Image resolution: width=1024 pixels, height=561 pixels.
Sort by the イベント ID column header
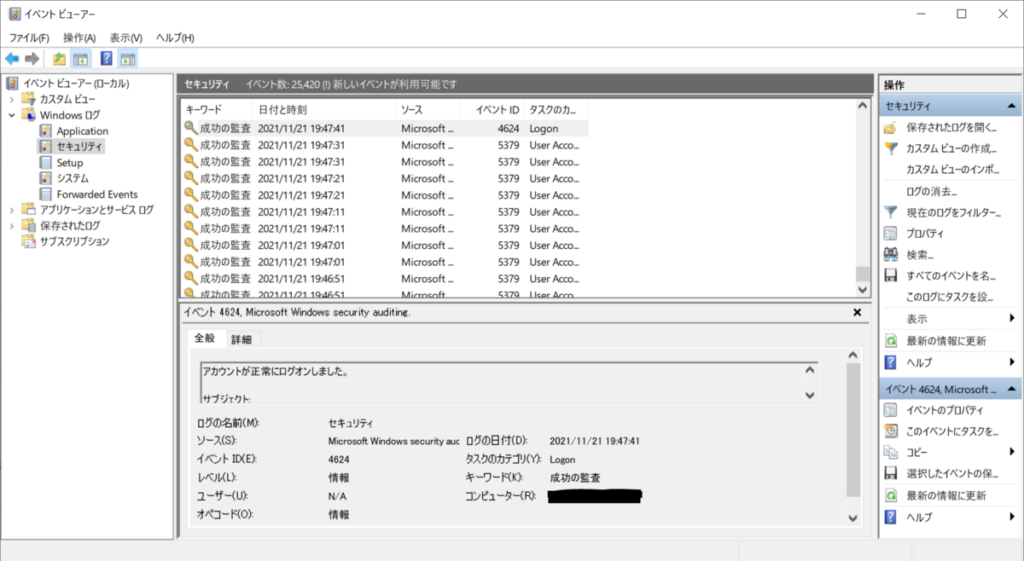tap(492, 110)
